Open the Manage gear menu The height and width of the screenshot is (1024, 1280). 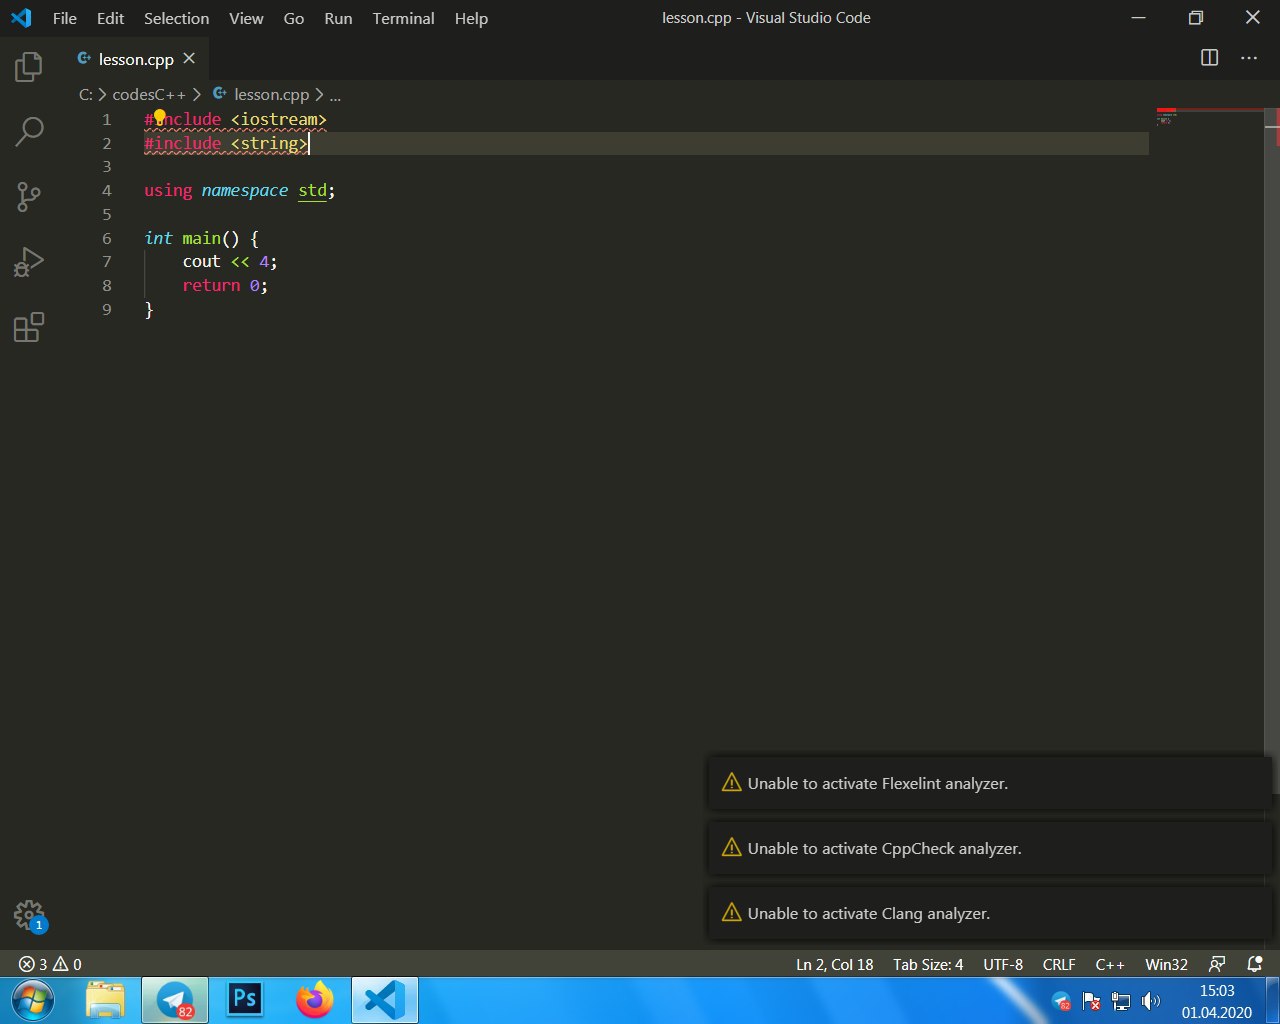(x=29, y=914)
